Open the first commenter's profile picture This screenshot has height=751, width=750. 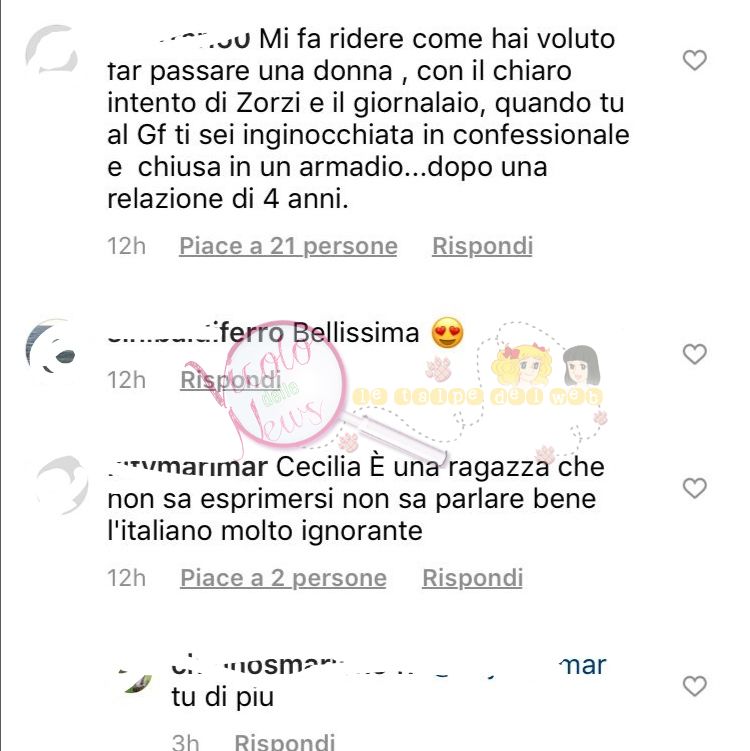click(52, 51)
